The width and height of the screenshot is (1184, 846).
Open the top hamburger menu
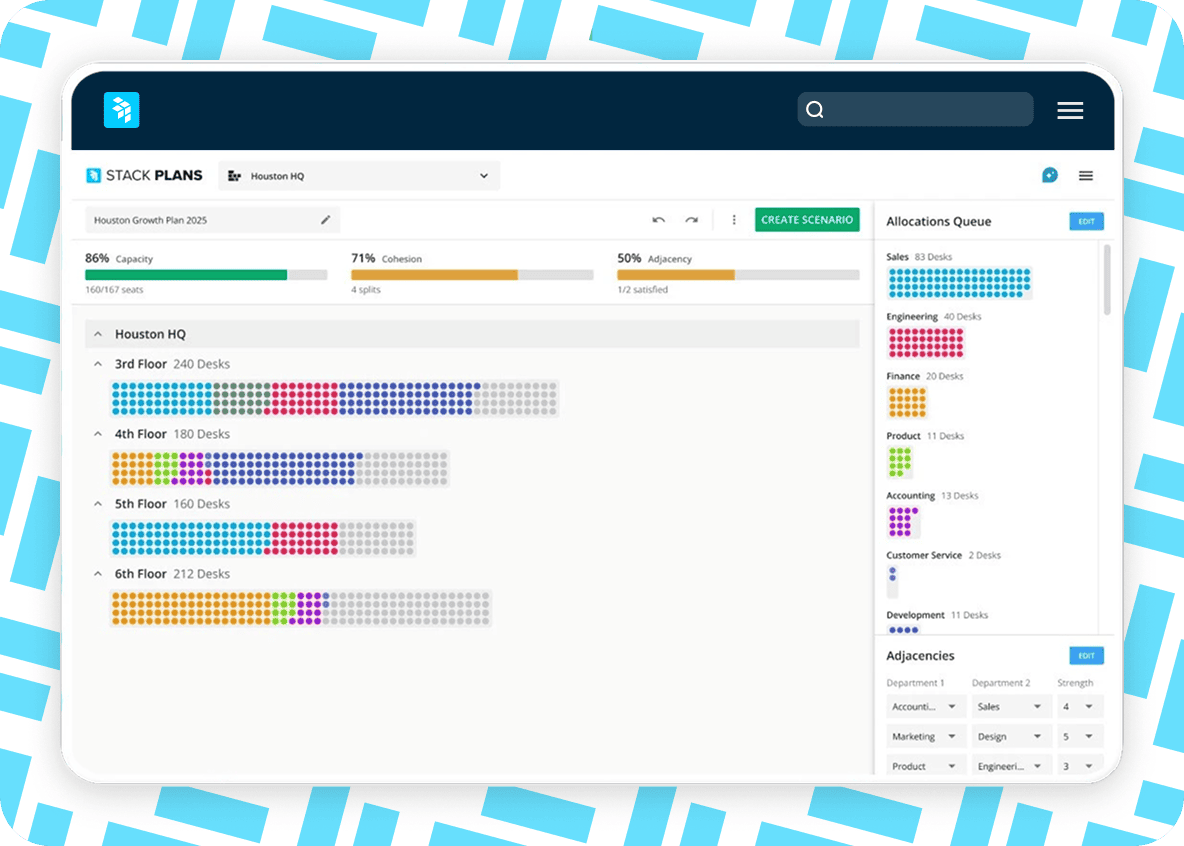[x=1070, y=110]
